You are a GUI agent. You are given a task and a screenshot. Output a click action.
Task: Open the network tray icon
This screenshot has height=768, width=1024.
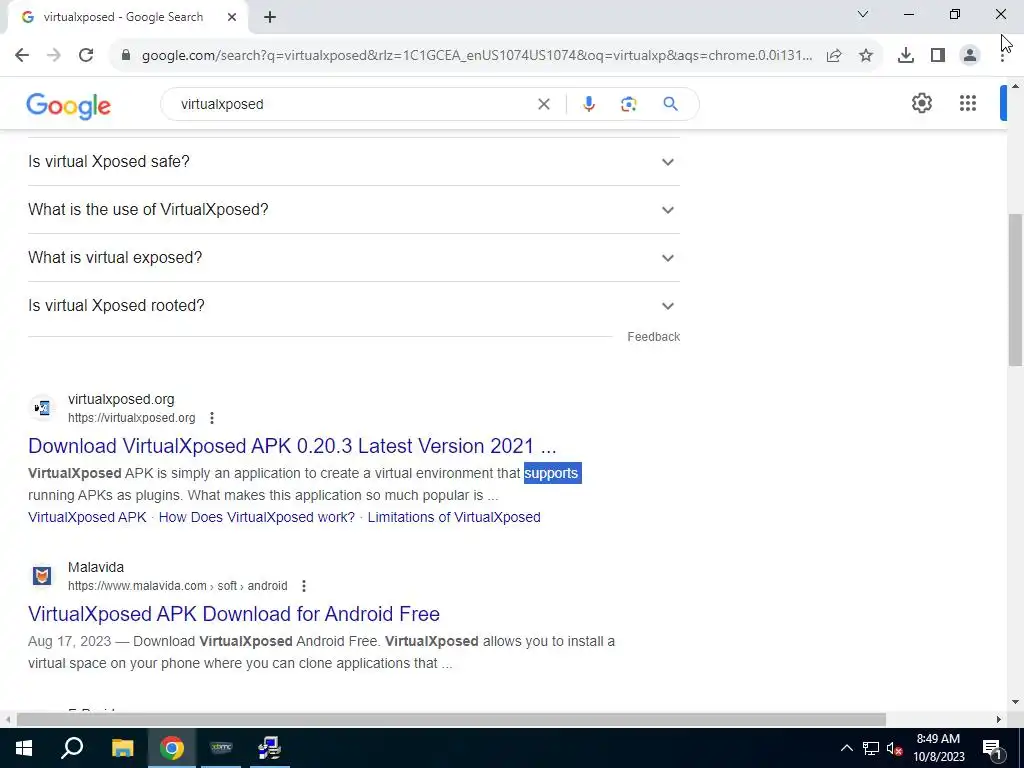coord(871,748)
